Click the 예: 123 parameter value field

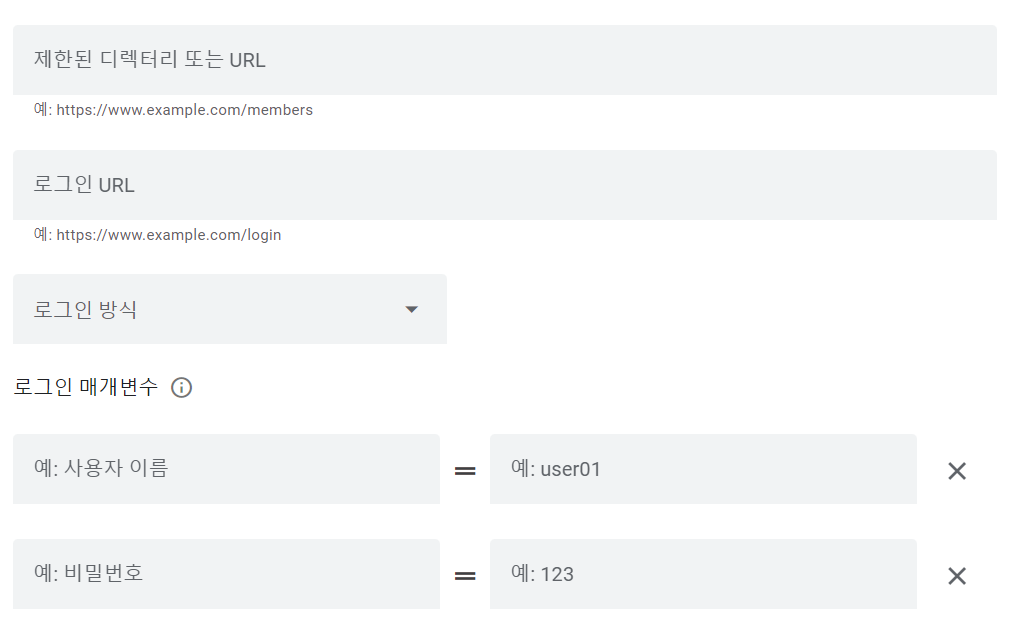[x=703, y=574]
